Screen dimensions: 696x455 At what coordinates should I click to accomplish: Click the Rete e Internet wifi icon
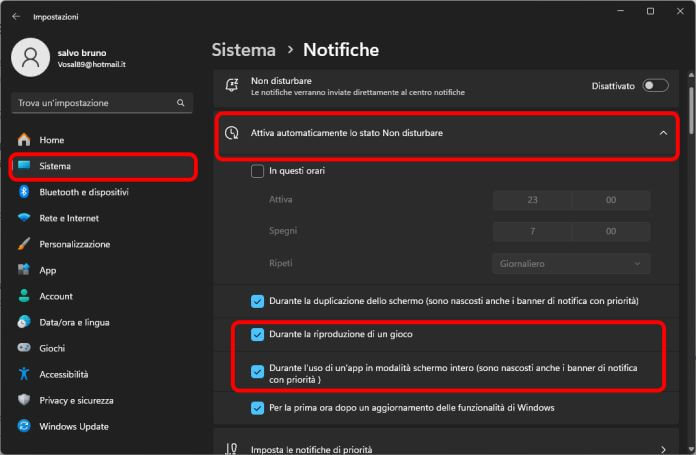point(24,218)
